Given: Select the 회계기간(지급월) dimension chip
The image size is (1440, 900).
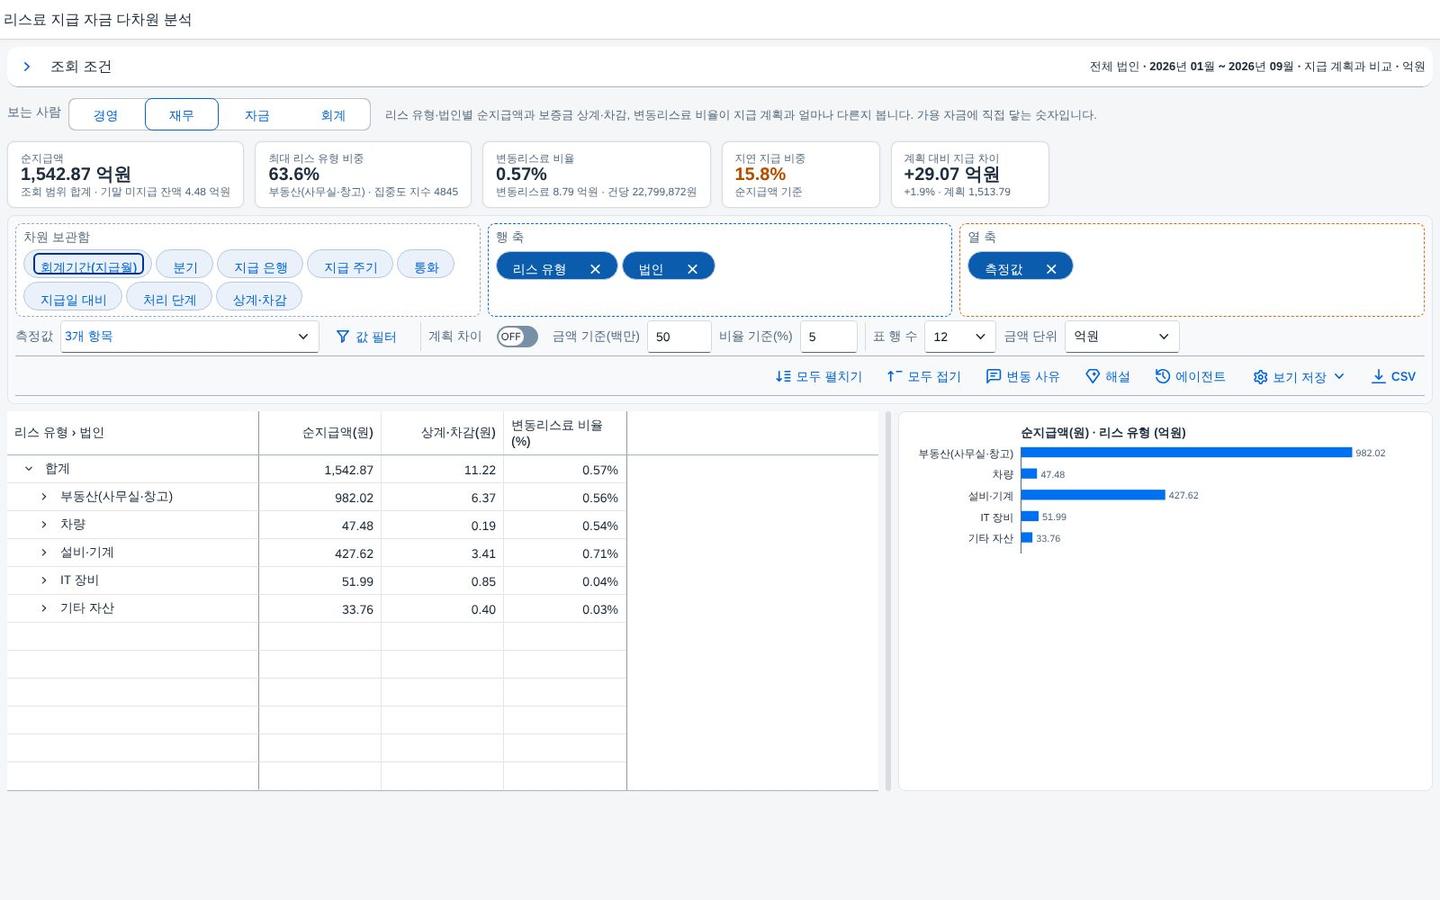Looking at the screenshot, I should pos(89,265).
